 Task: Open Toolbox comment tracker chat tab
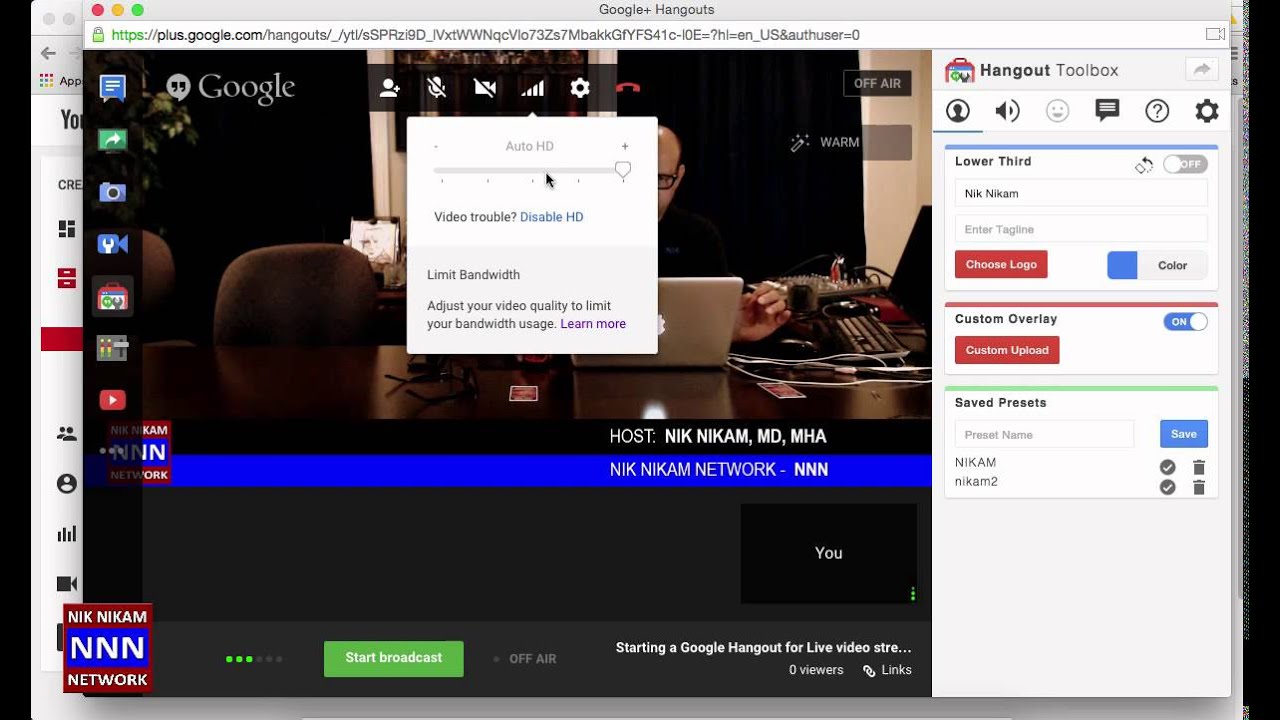(x=1107, y=111)
